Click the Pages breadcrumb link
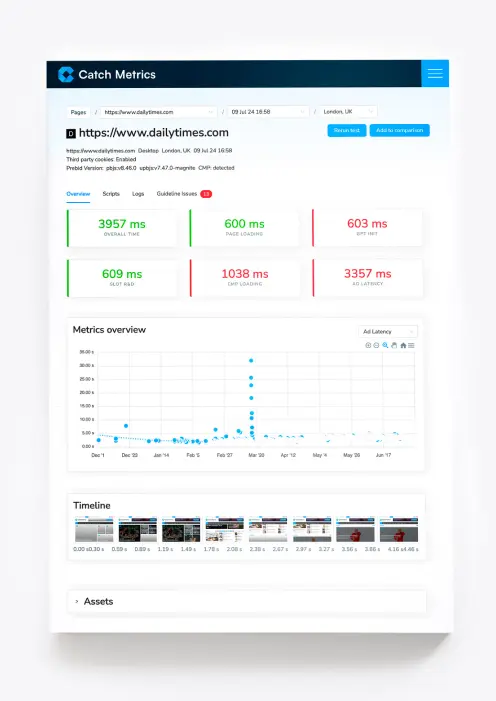The height and width of the screenshot is (701, 496). pos(78,112)
